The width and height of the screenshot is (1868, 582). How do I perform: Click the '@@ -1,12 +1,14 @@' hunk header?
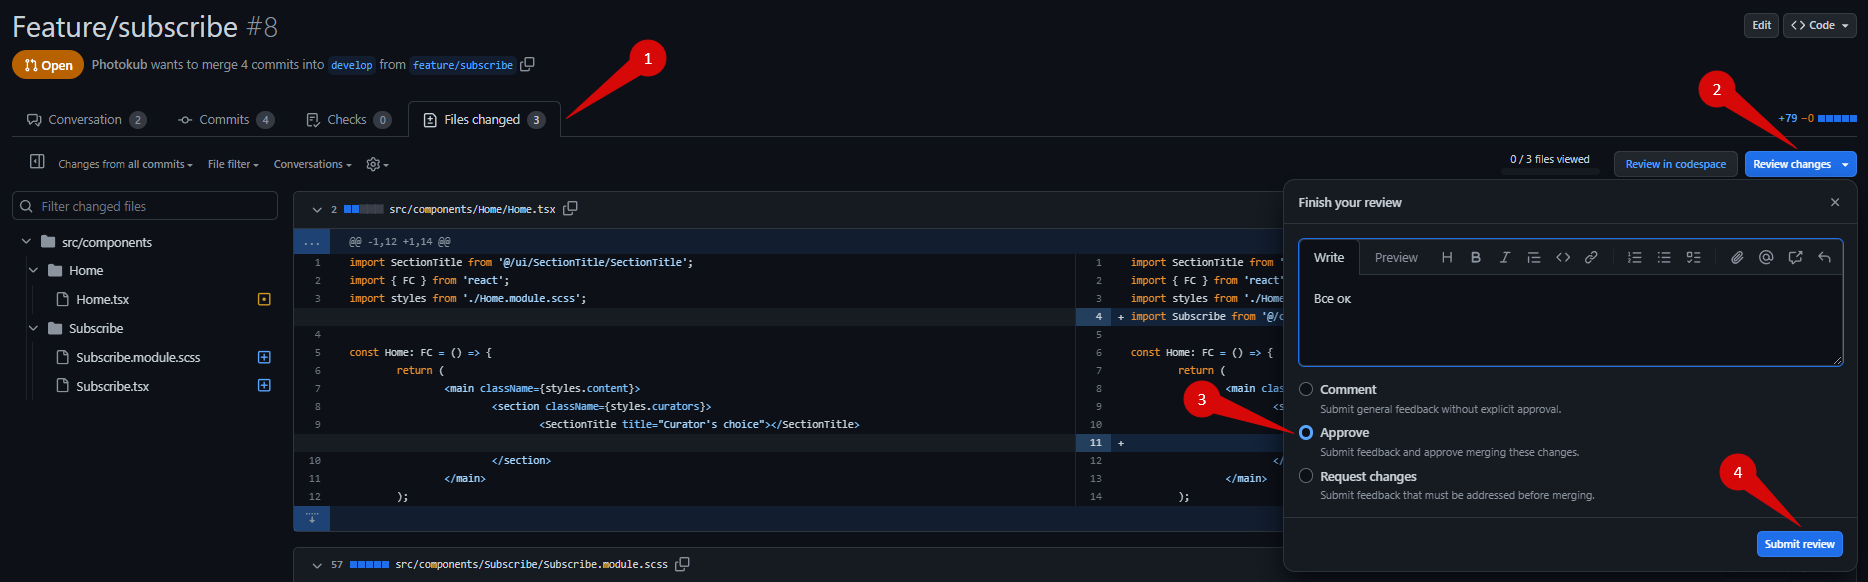399,242
